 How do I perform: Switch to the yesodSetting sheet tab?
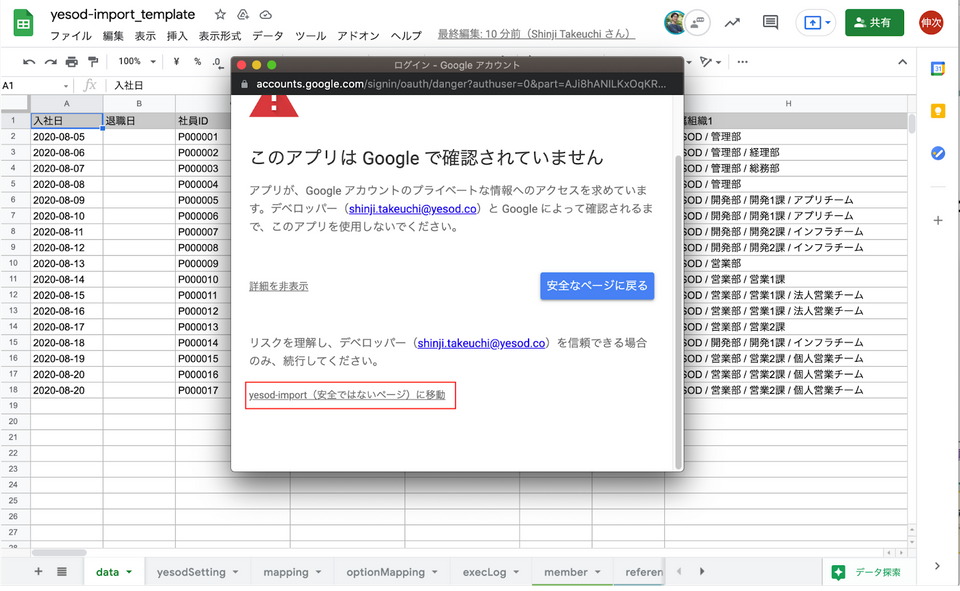click(x=191, y=572)
